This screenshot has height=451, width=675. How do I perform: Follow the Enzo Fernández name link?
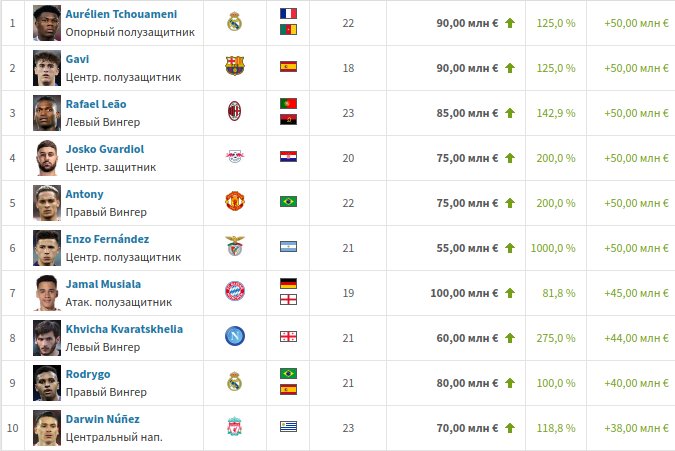coord(107,239)
